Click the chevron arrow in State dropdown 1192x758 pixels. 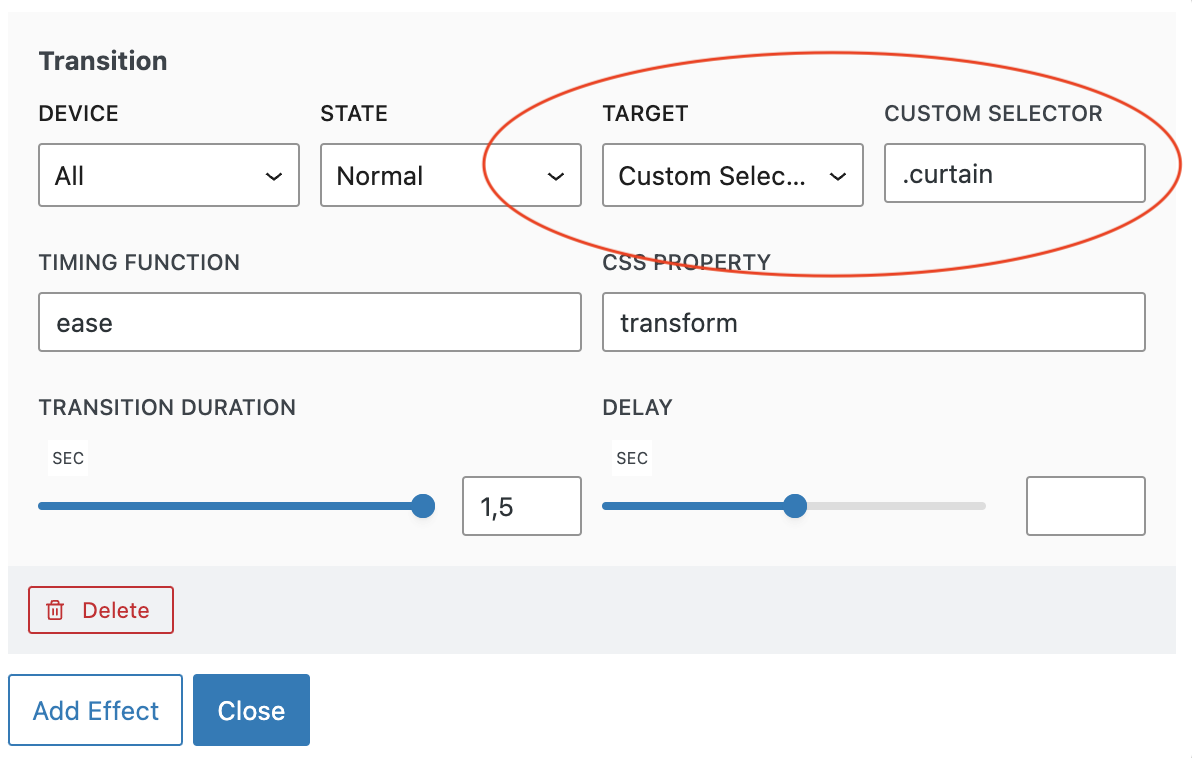click(555, 177)
